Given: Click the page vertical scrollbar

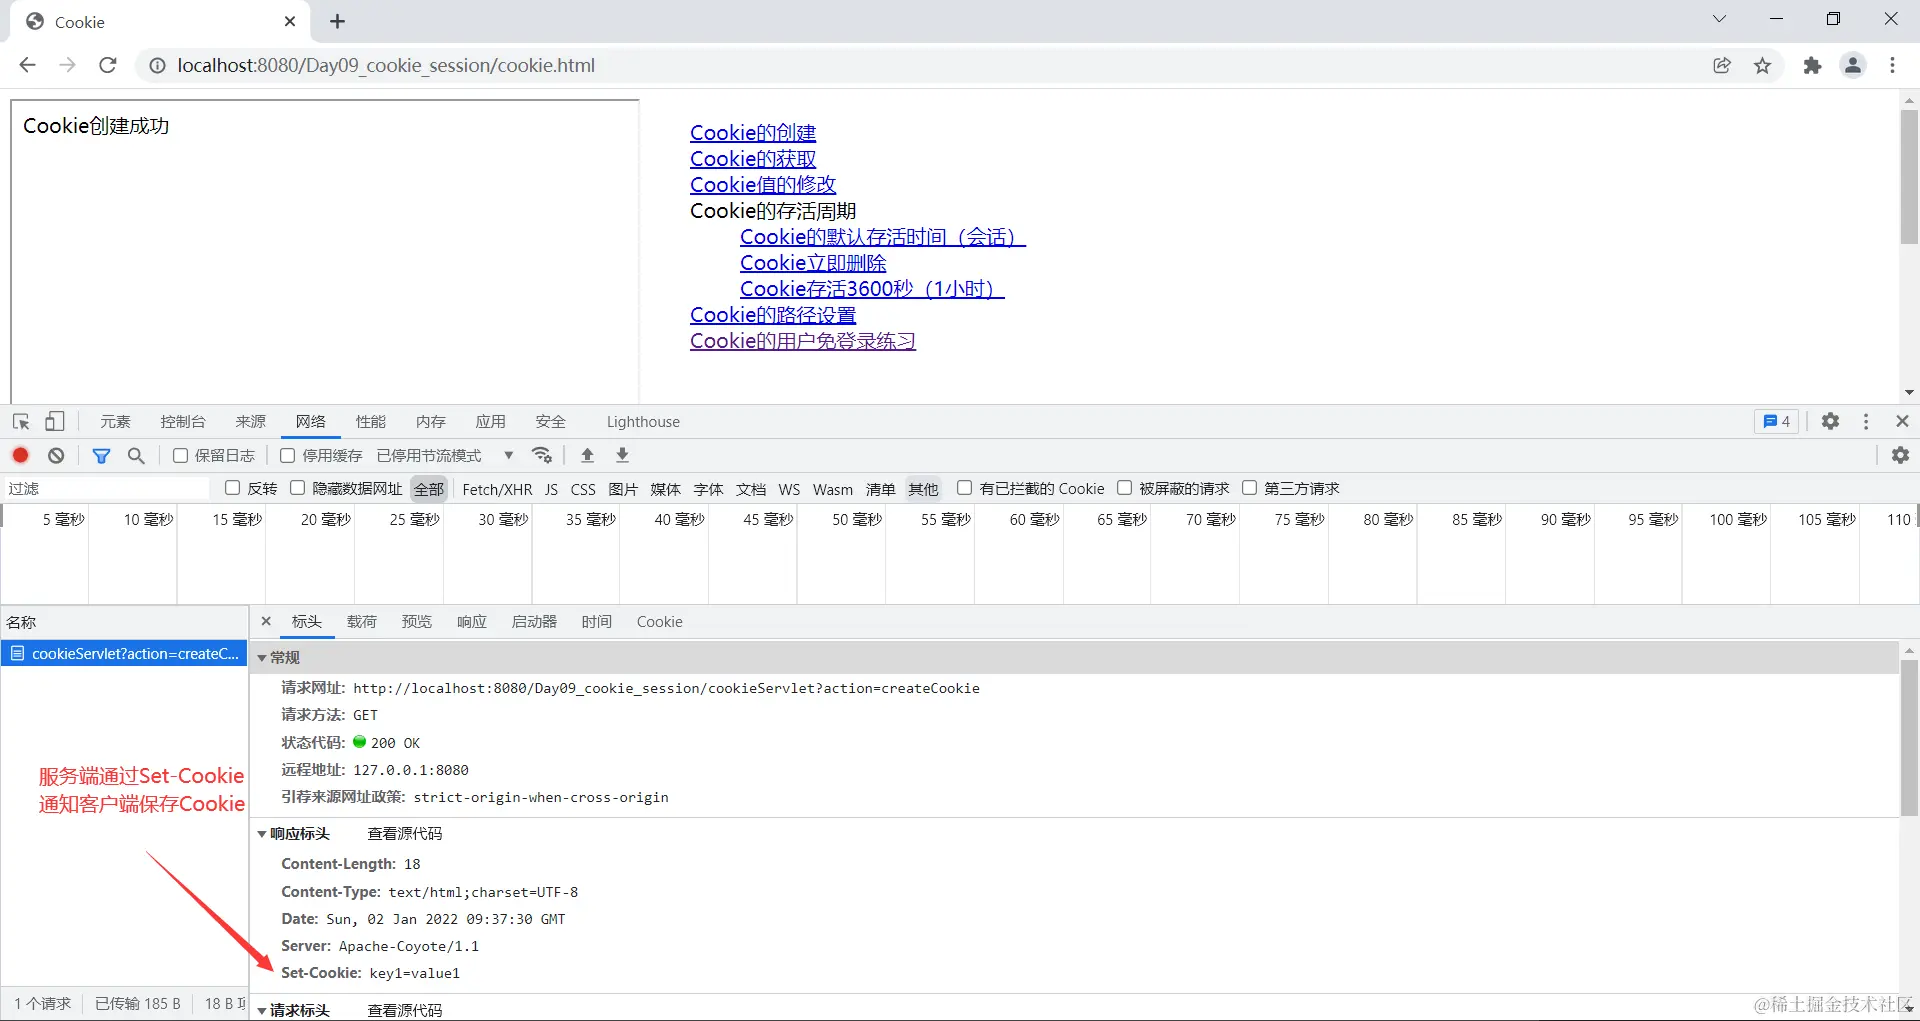Looking at the screenshot, I should [x=1909, y=177].
